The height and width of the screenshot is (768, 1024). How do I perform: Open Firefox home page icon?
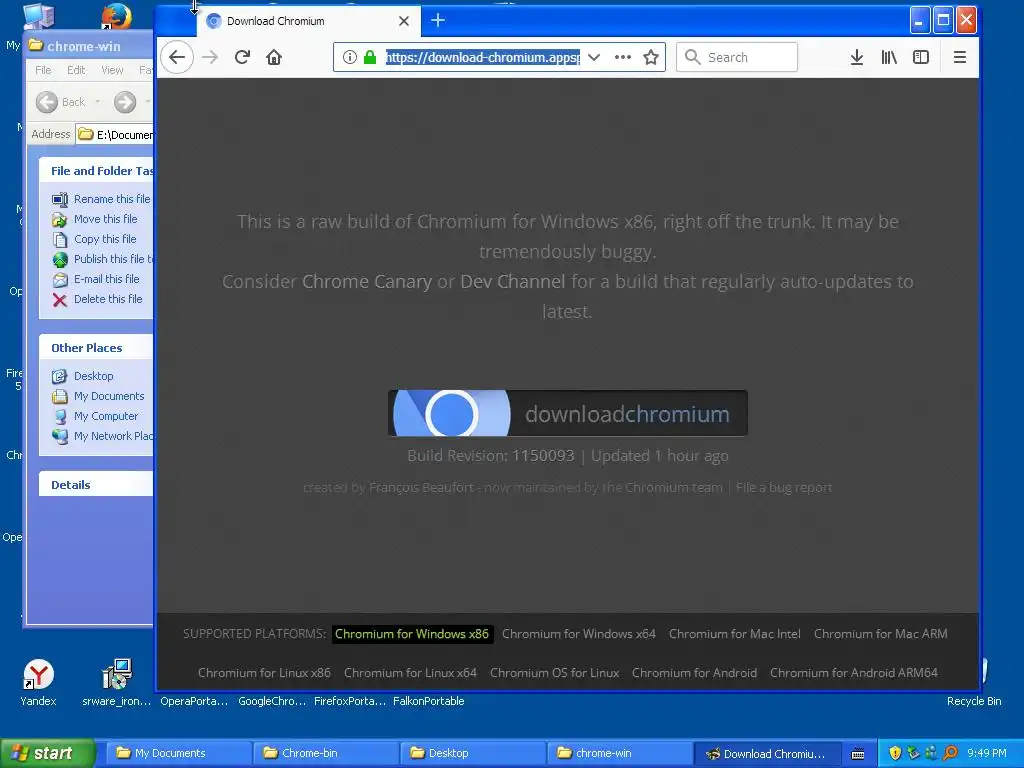pyautogui.click(x=274, y=57)
